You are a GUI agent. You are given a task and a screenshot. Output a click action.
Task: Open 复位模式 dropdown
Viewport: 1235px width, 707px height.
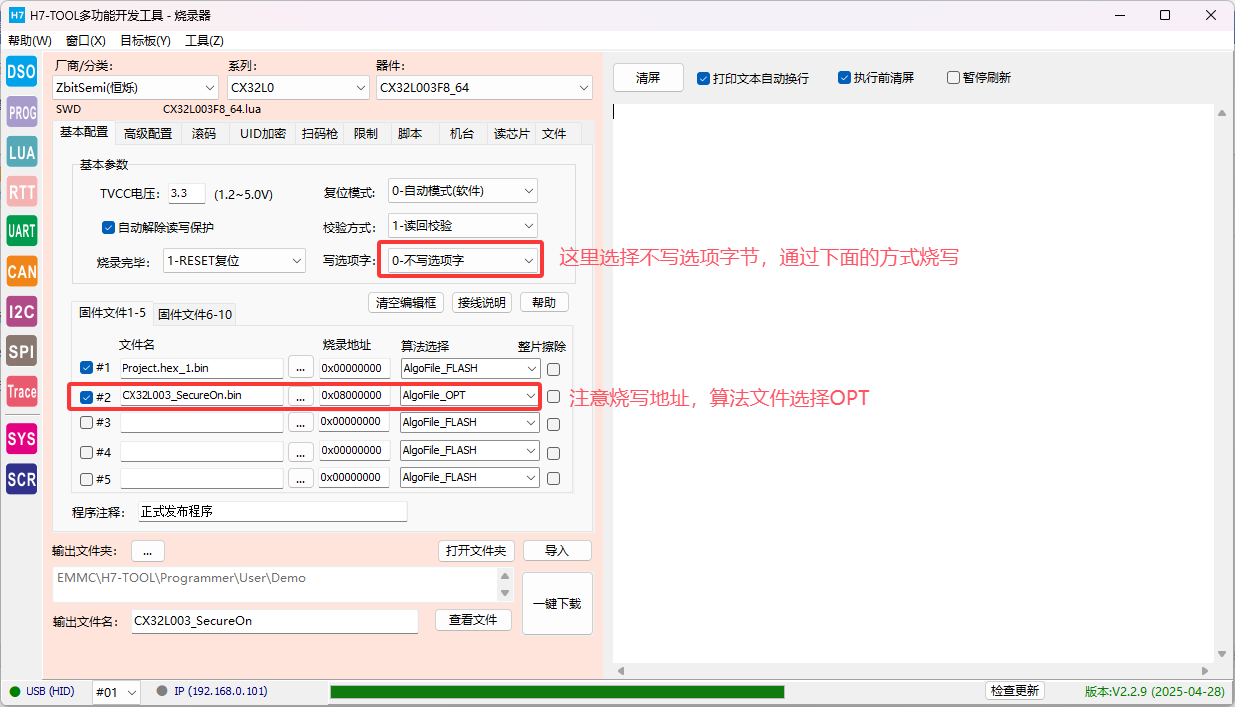click(463, 190)
